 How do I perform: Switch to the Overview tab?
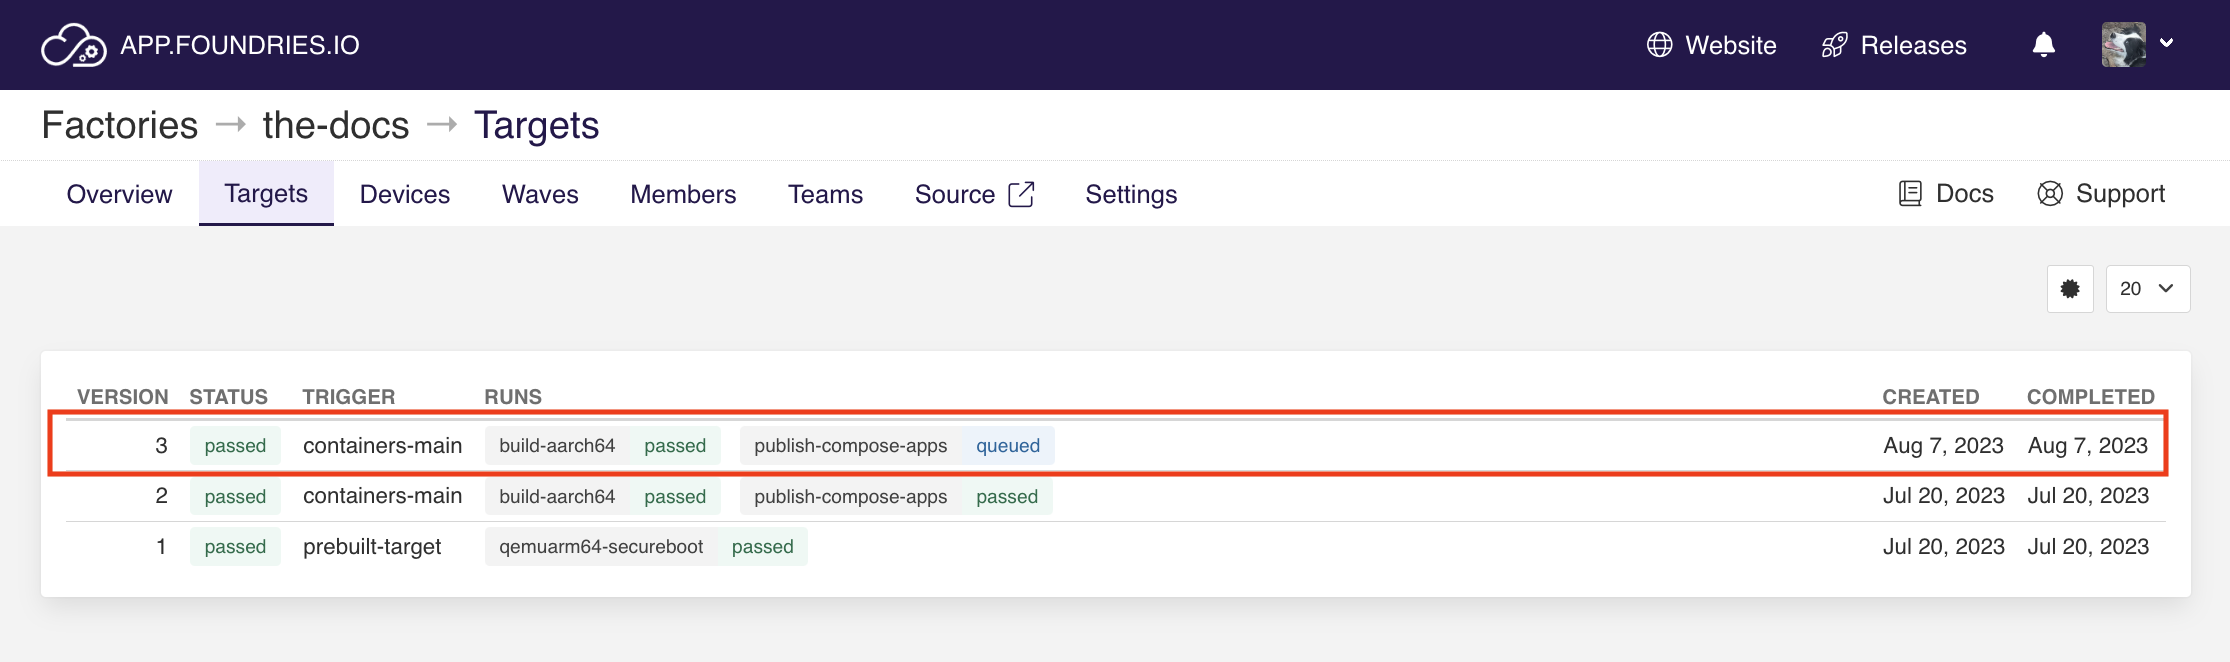pos(119,194)
